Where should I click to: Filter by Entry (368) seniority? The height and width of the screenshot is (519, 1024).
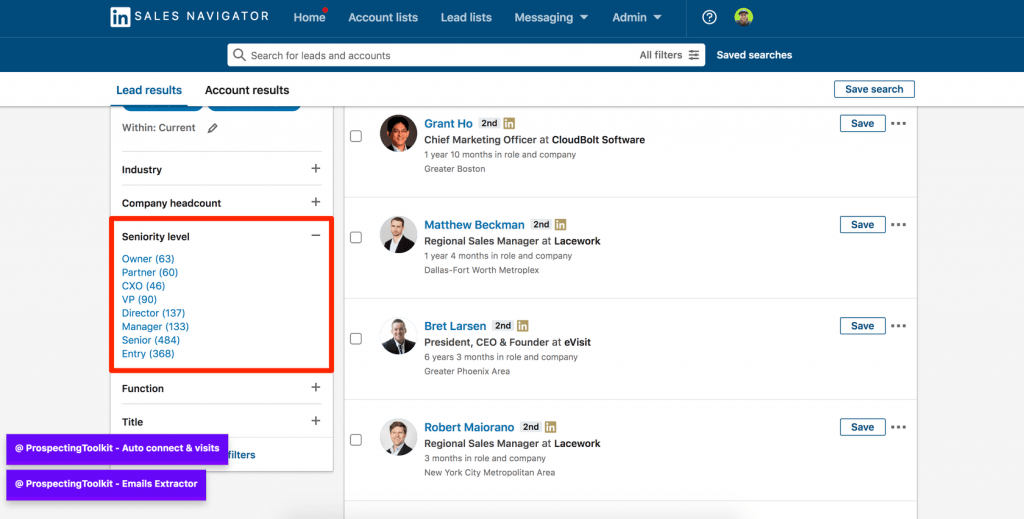tap(148, 354)
